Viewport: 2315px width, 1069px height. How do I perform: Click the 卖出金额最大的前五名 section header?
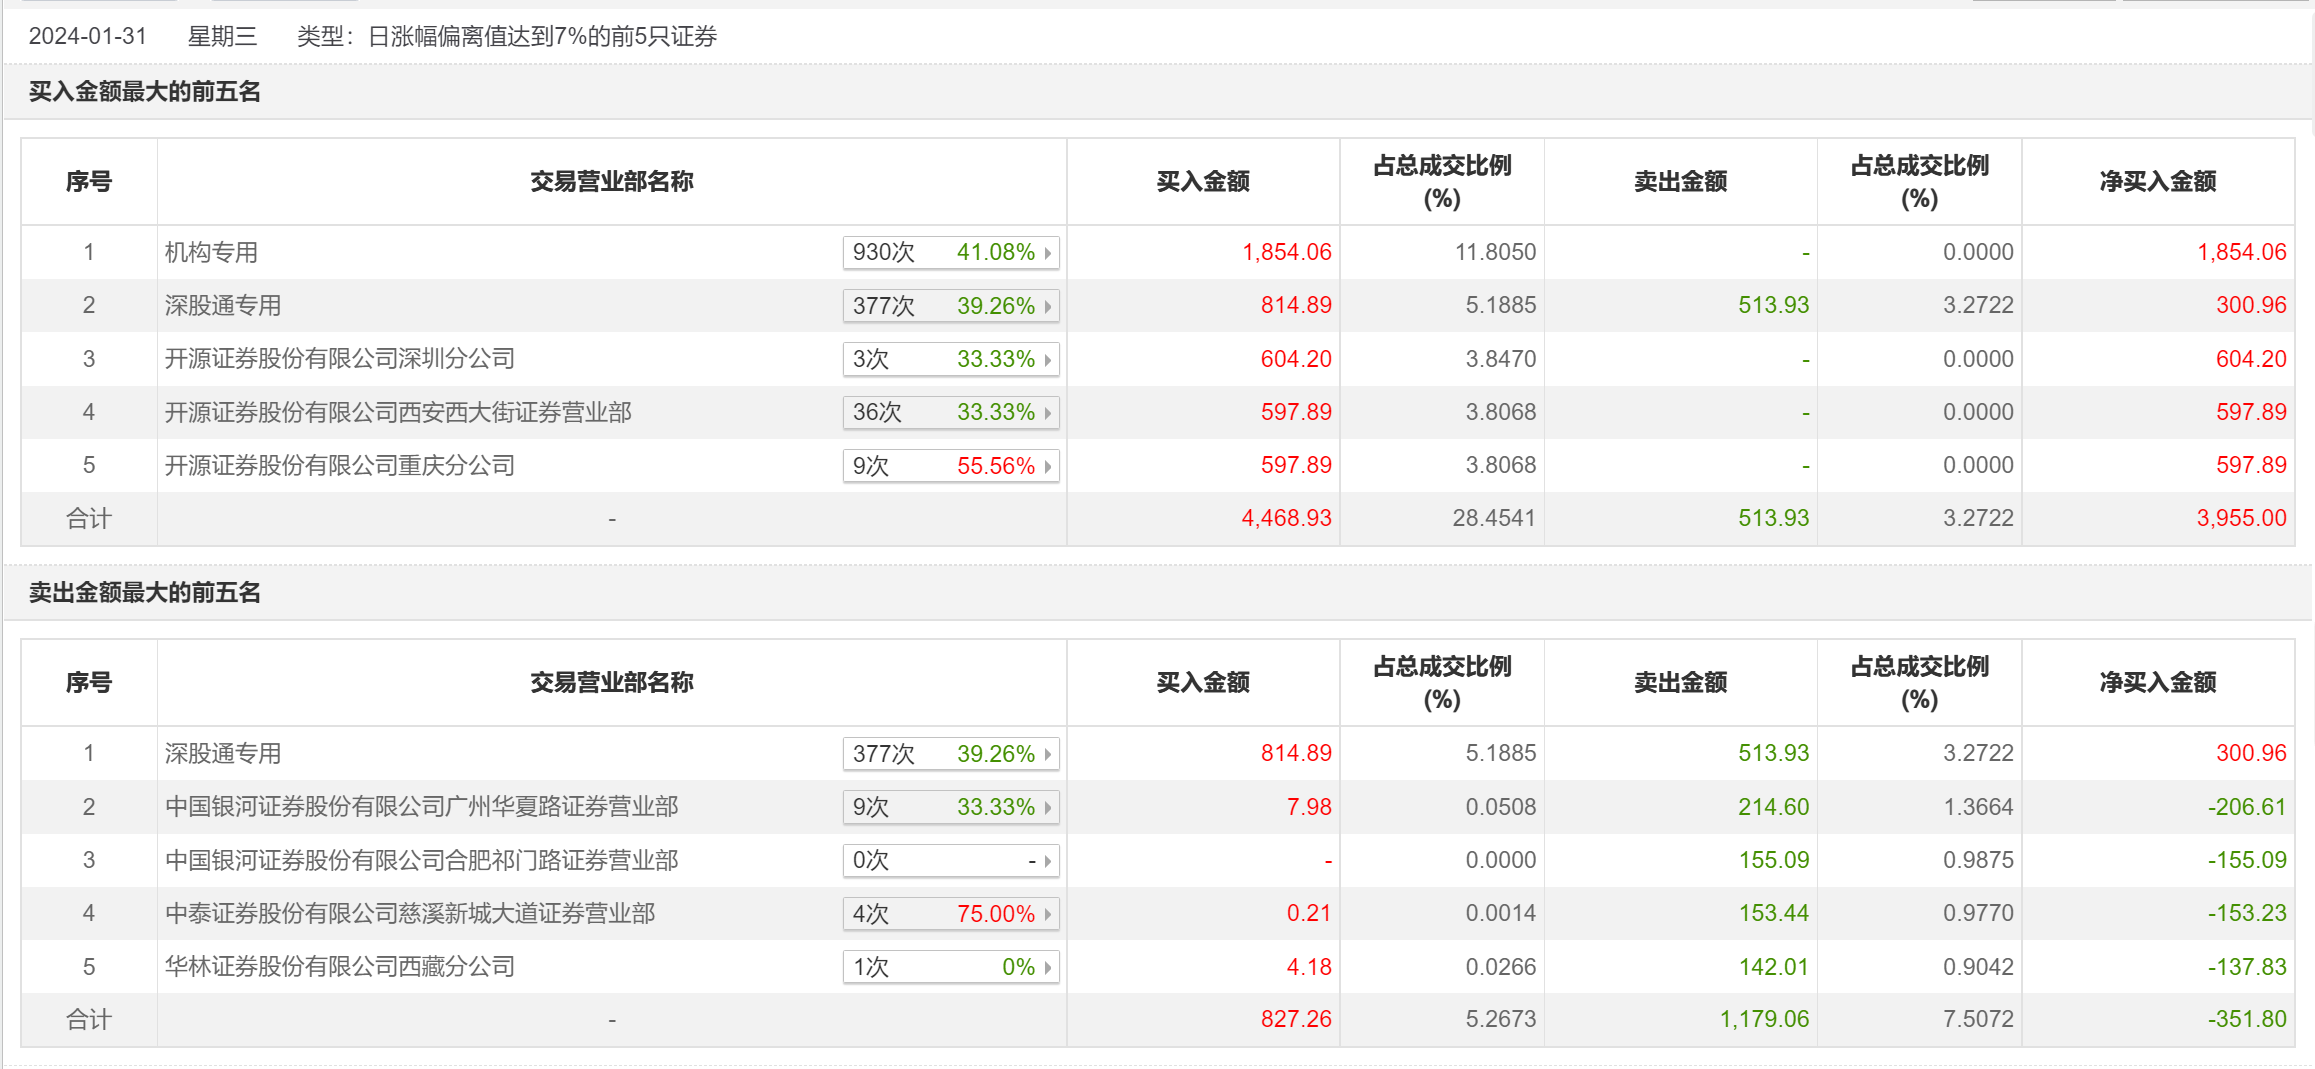145,593
